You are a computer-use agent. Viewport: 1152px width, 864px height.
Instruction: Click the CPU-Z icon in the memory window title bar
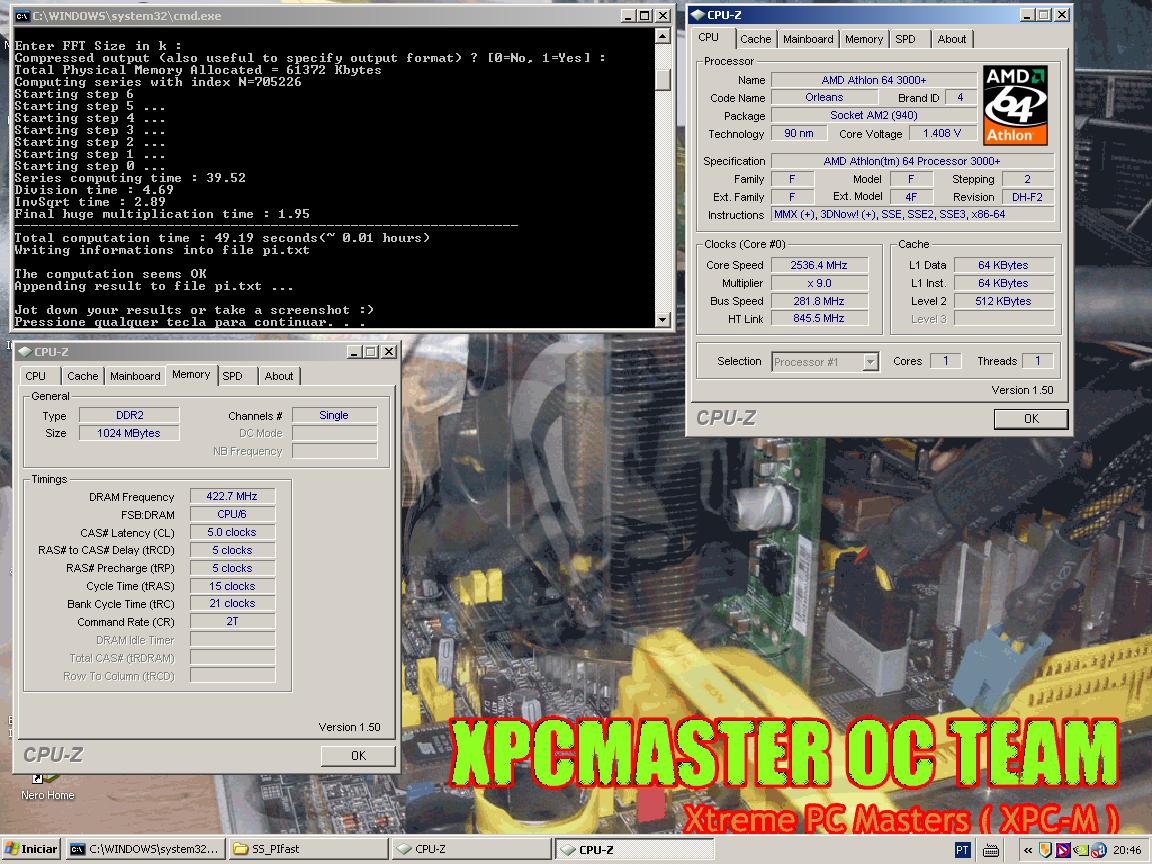coord(25,352)
